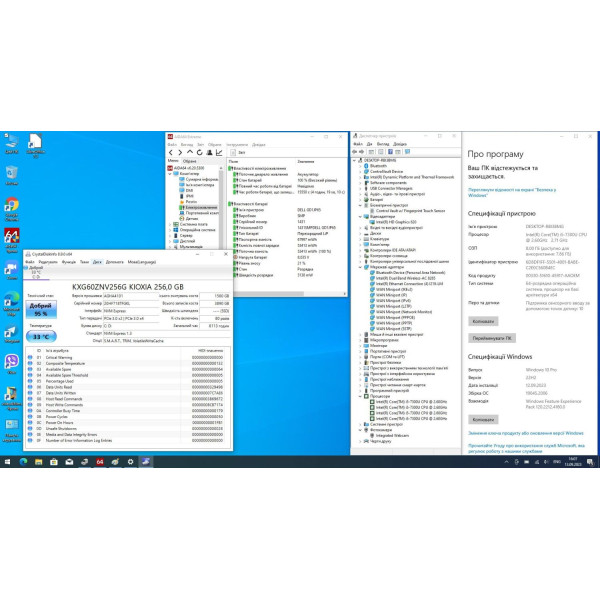Select the C: D: disk tab in CrystalDiskInfo

(x=36, y=272)
